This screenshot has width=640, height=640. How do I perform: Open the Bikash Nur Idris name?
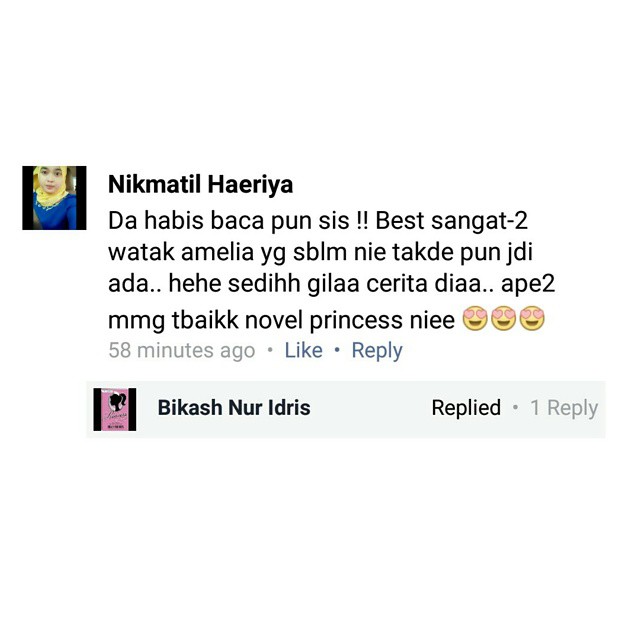coord(234,408)
